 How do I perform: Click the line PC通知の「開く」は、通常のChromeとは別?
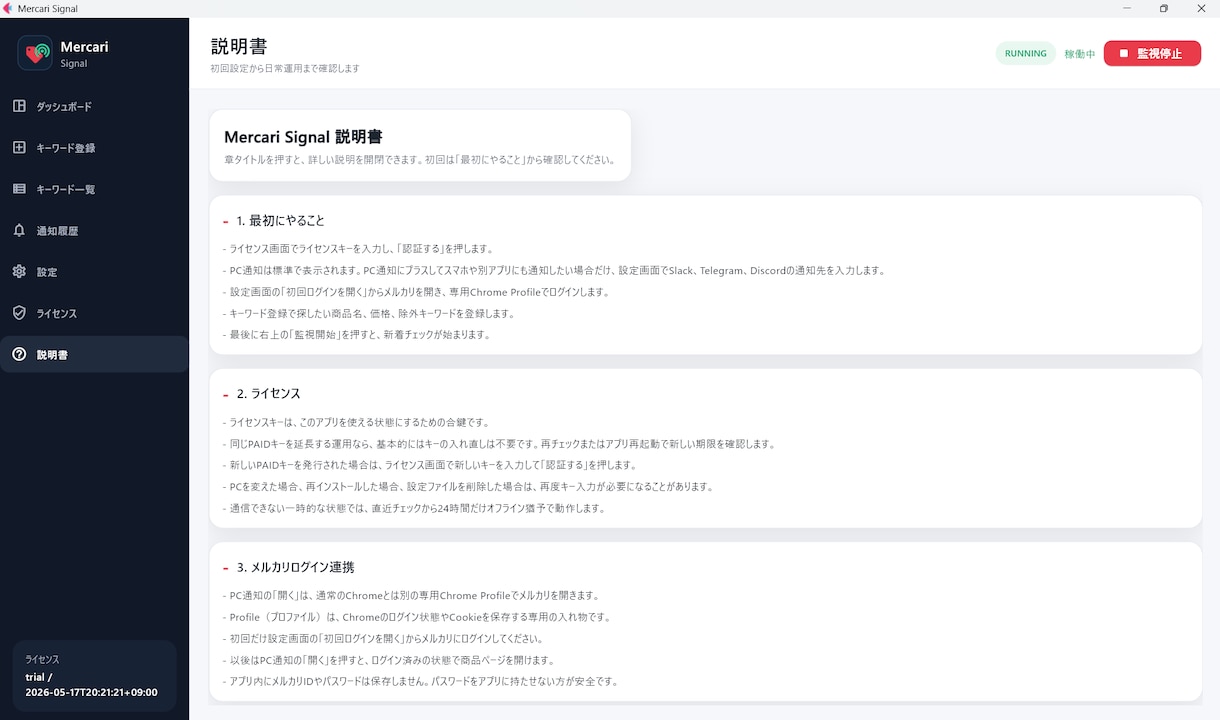point(411,596)
